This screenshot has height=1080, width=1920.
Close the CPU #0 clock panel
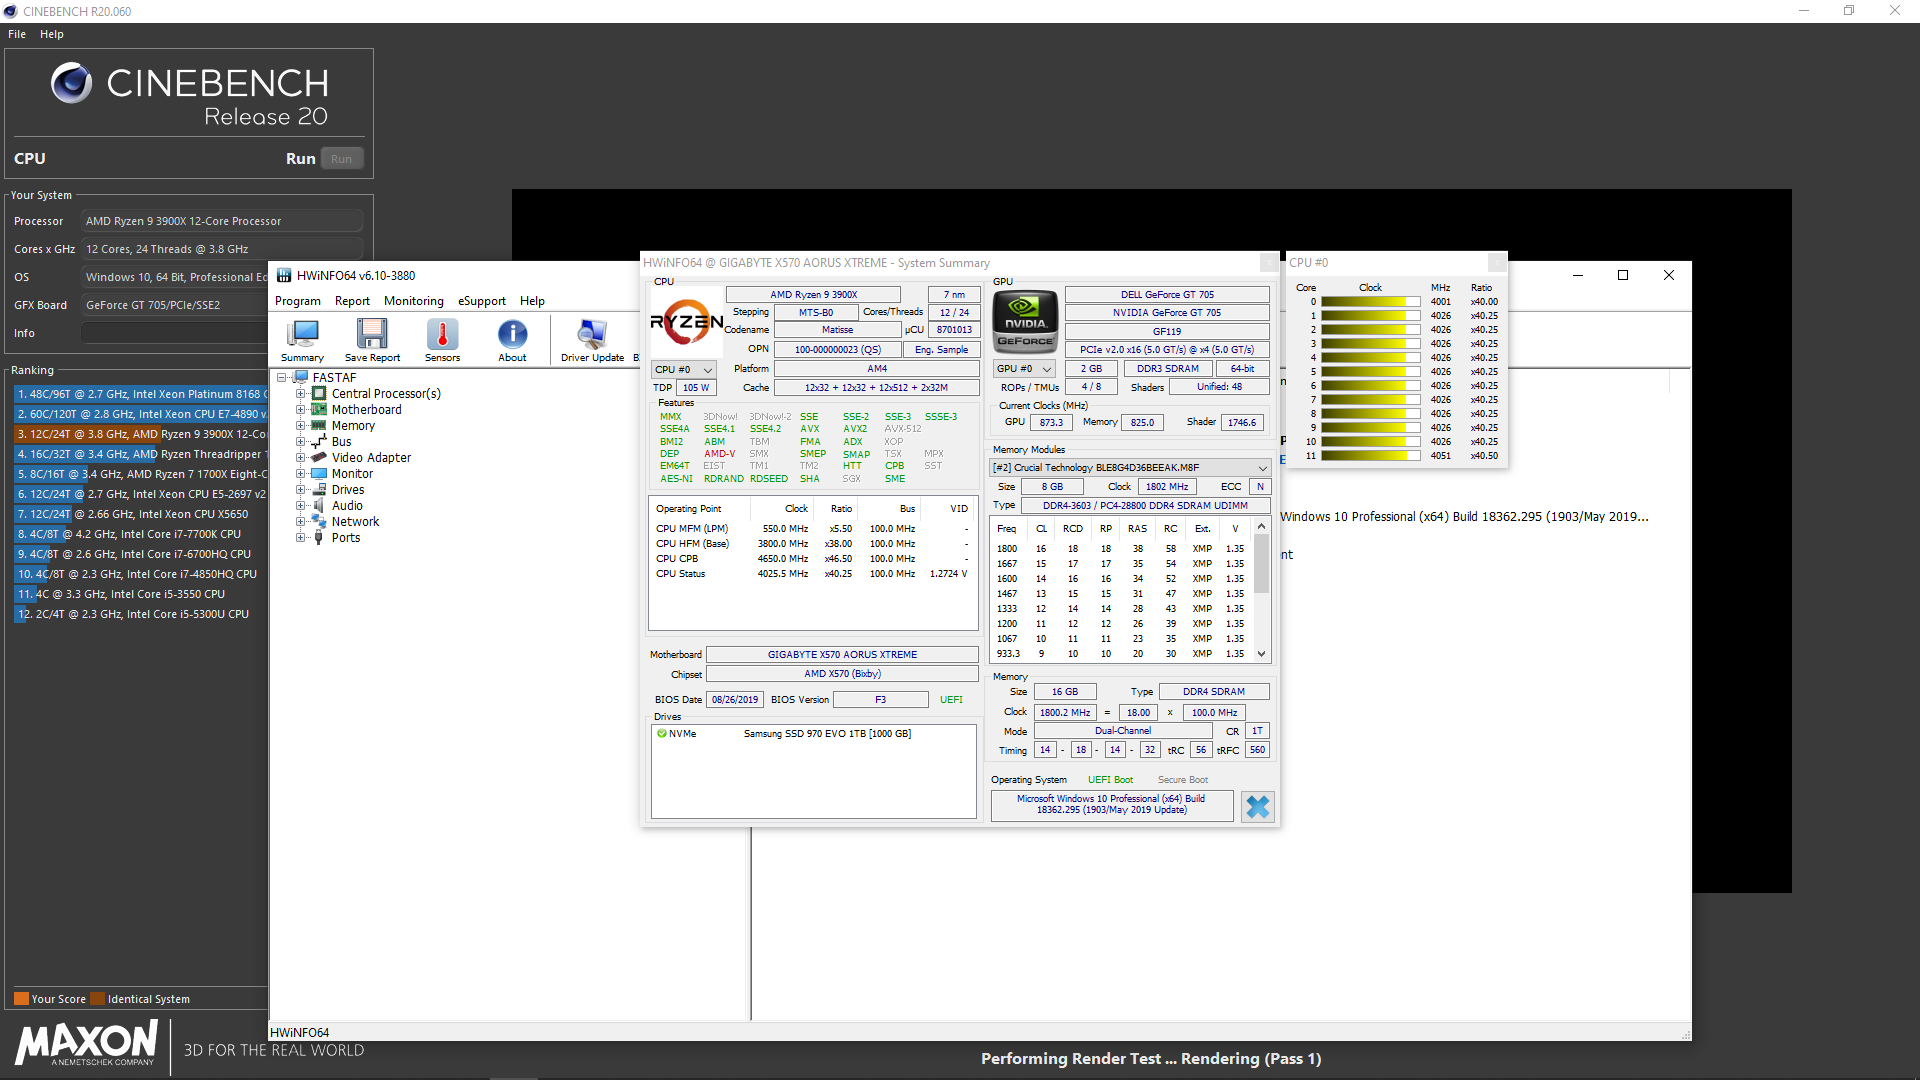coord(1496,262)
